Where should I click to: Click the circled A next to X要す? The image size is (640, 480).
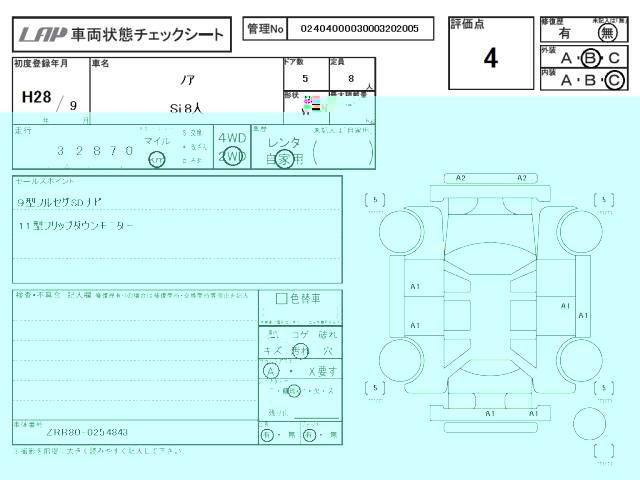tap(271, 371)
